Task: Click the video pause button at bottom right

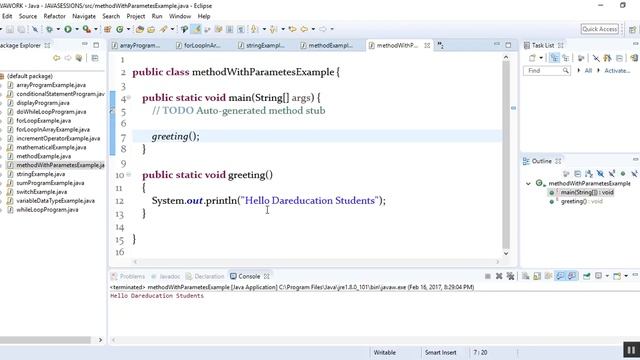Action: (631, 350)
